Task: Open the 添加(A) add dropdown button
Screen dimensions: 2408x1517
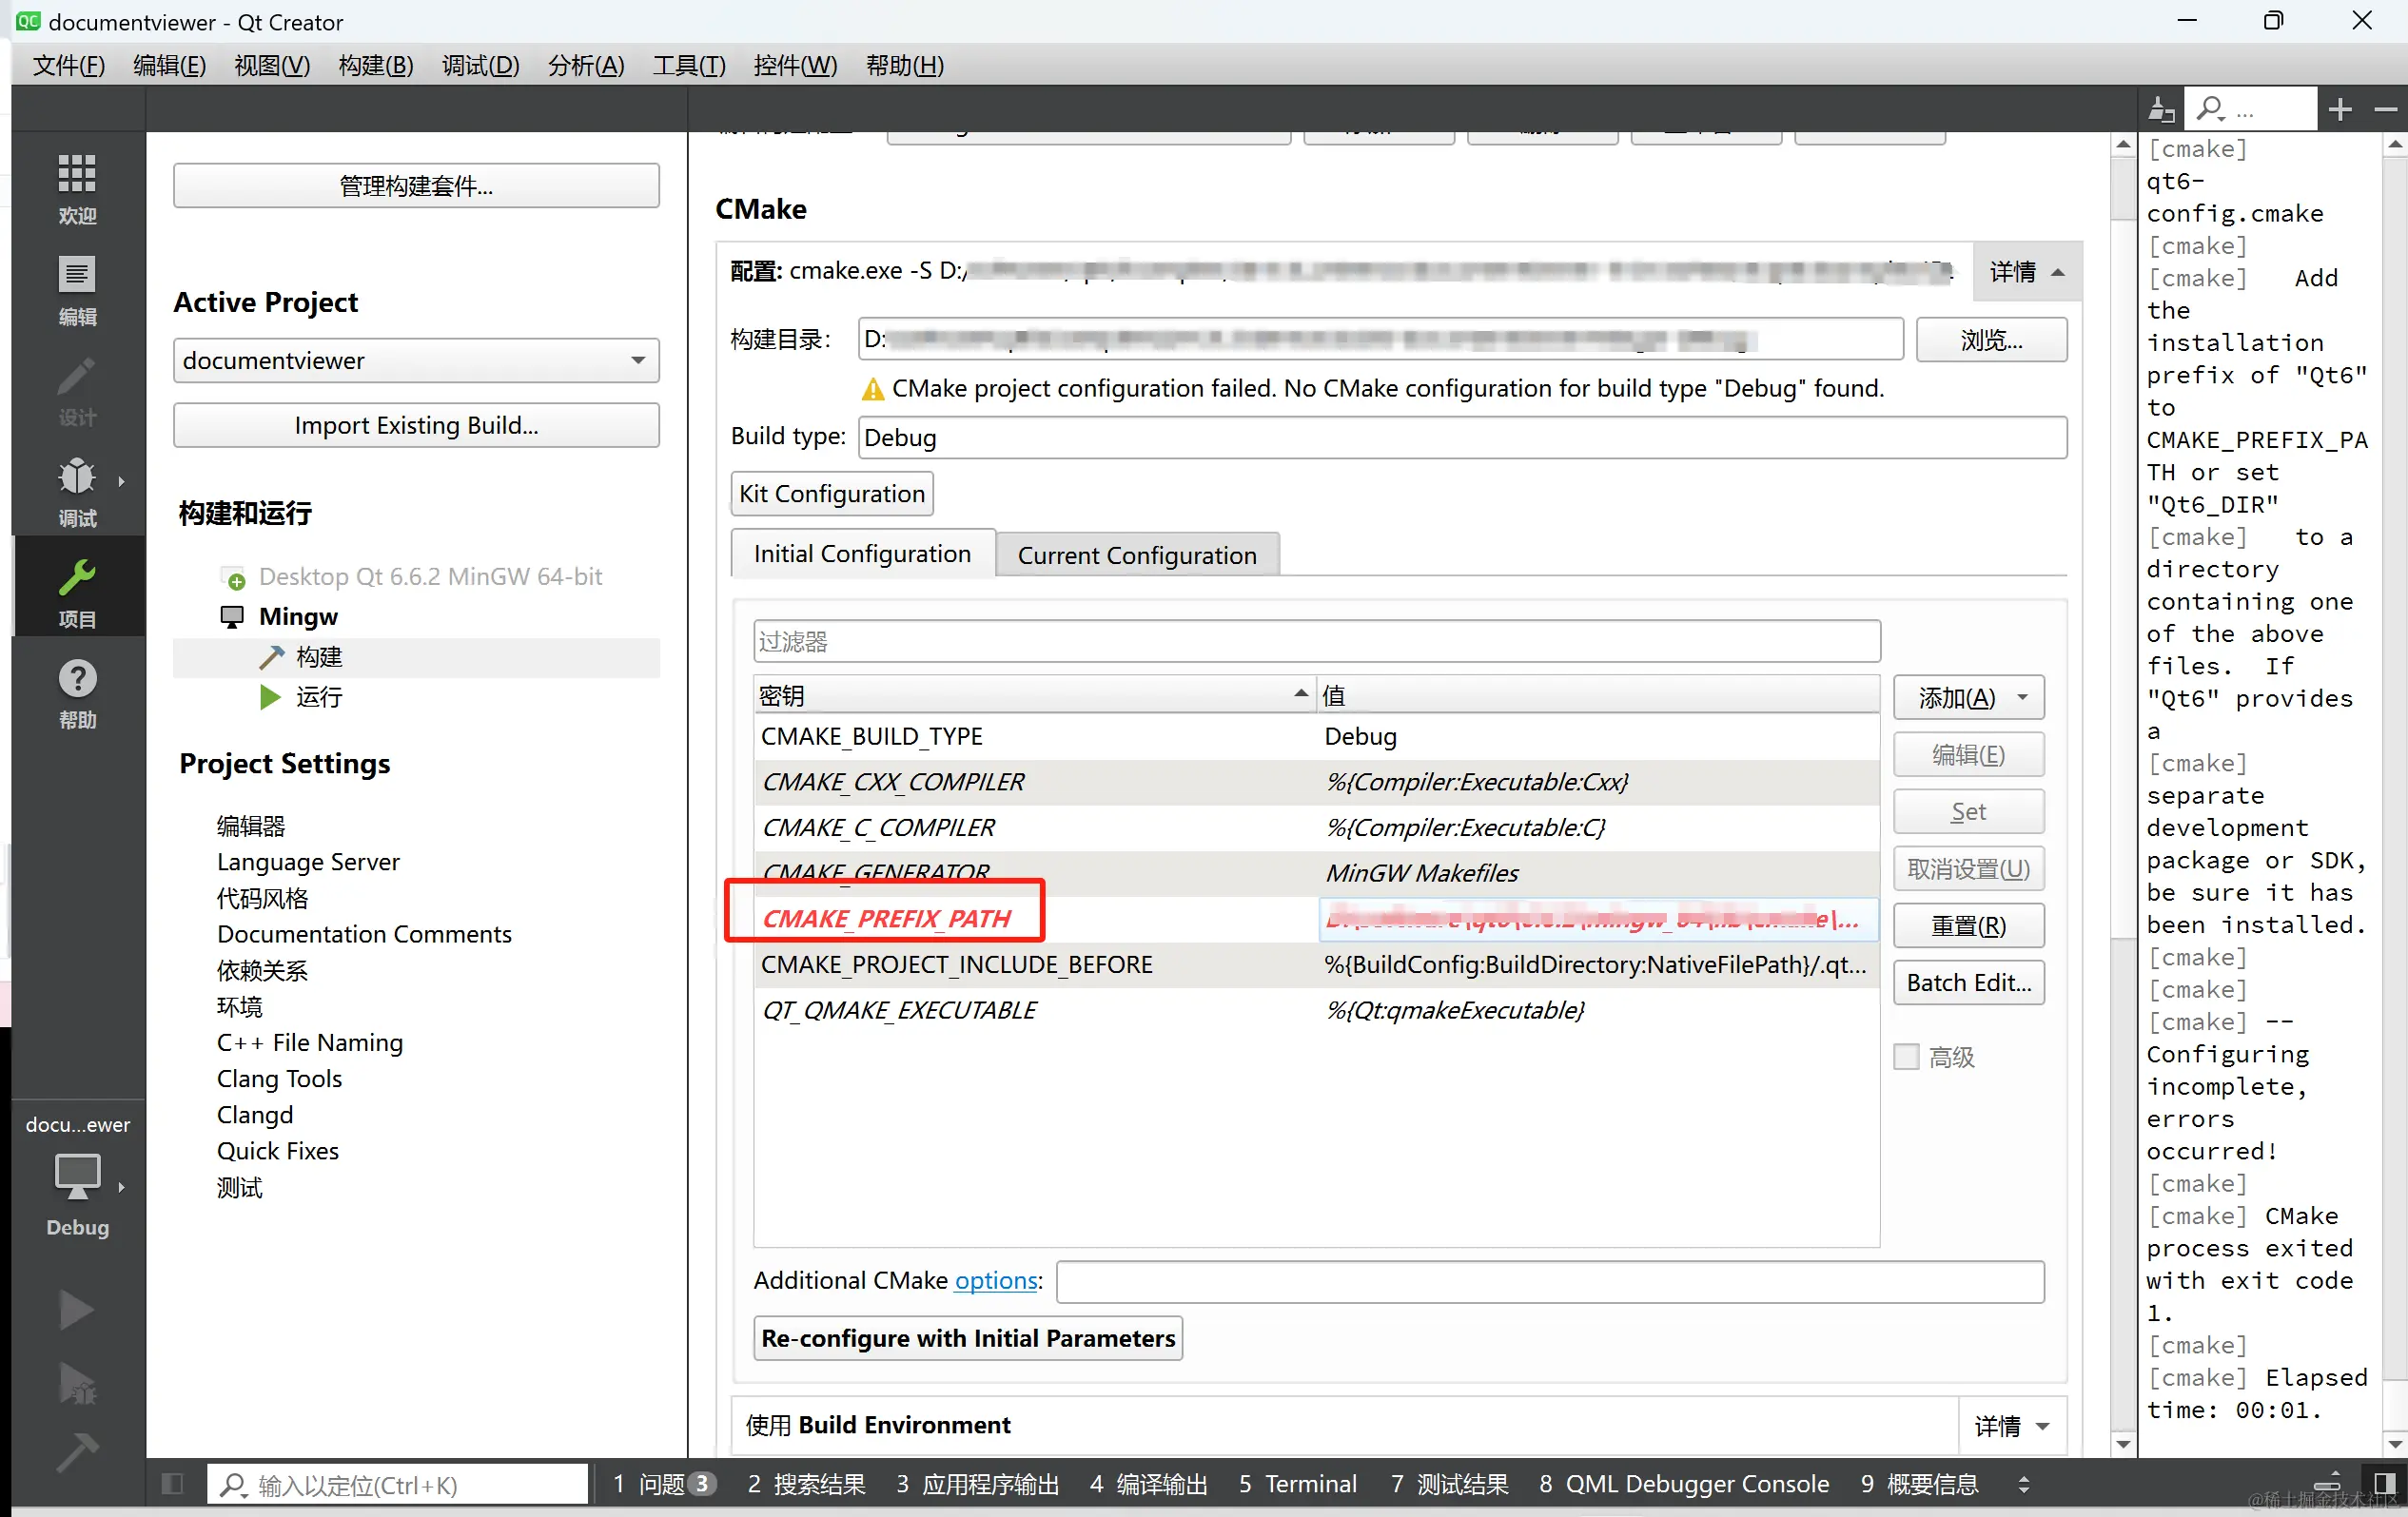Action: pos(1968,698)
